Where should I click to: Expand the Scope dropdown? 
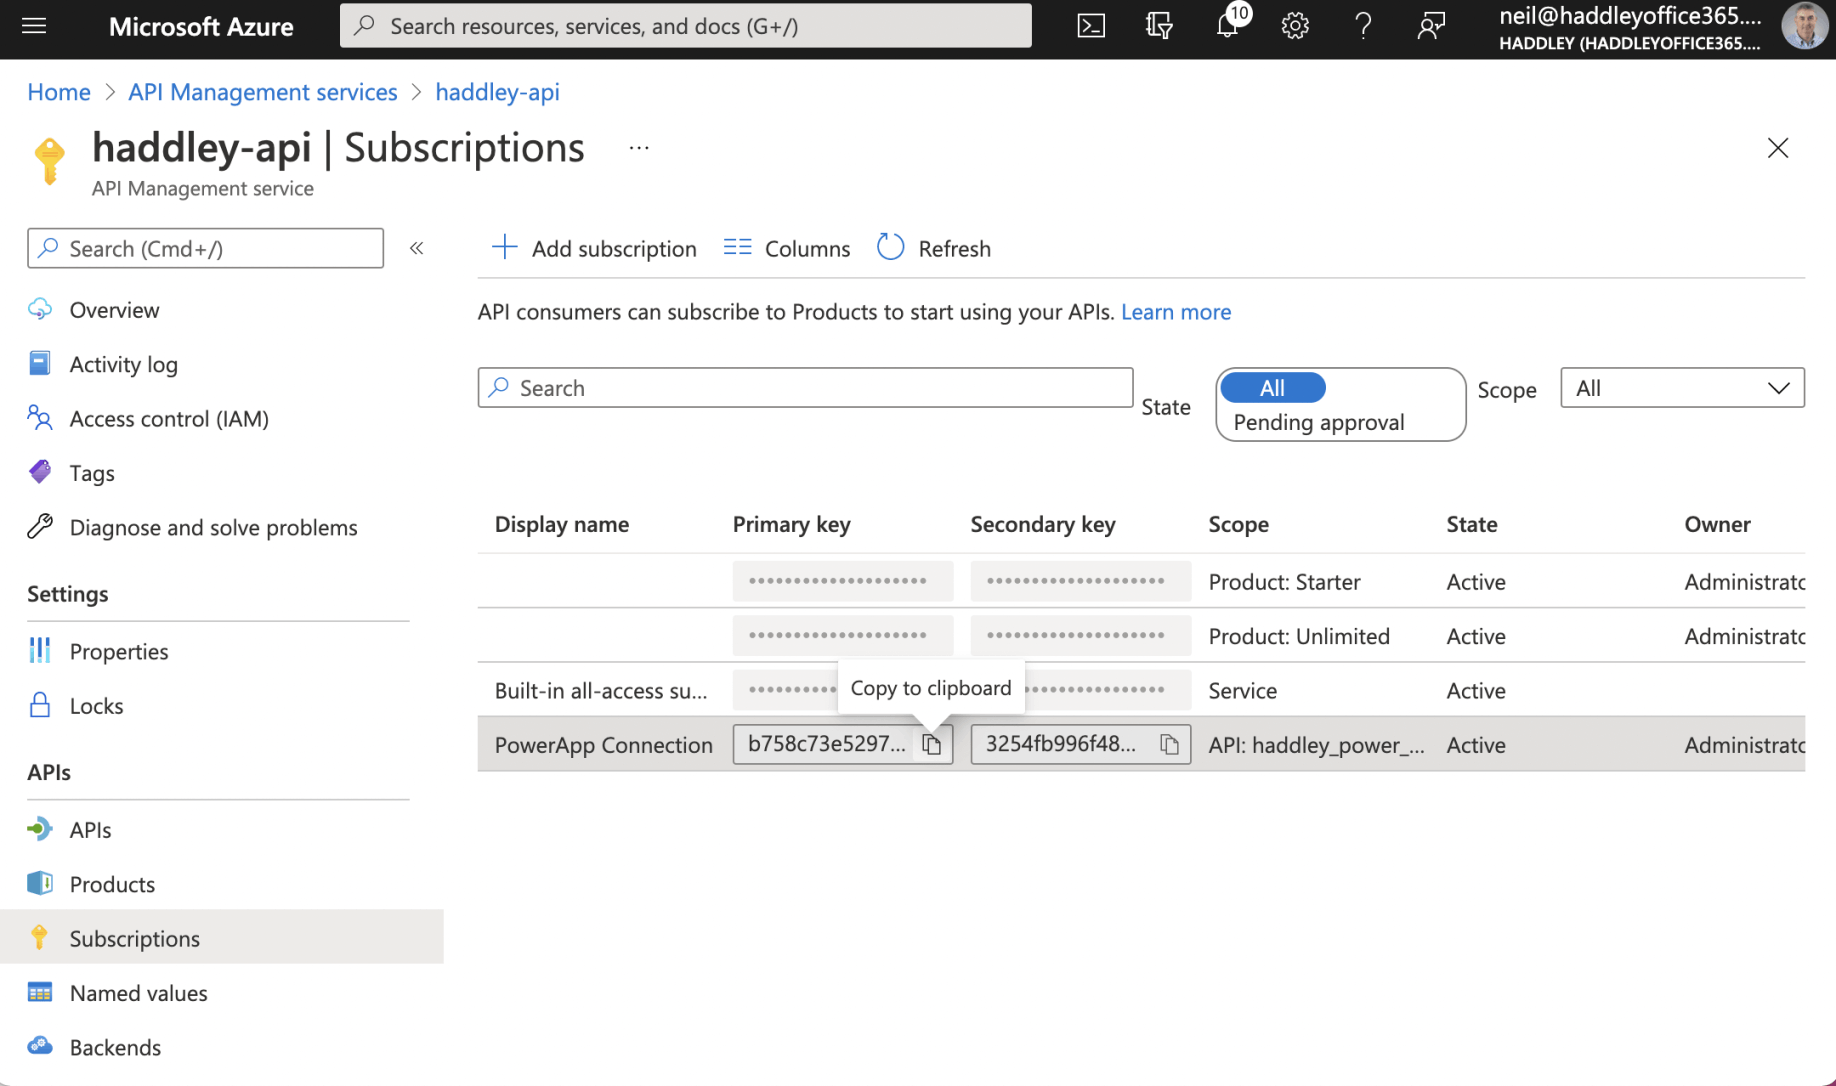(1681, 388)
